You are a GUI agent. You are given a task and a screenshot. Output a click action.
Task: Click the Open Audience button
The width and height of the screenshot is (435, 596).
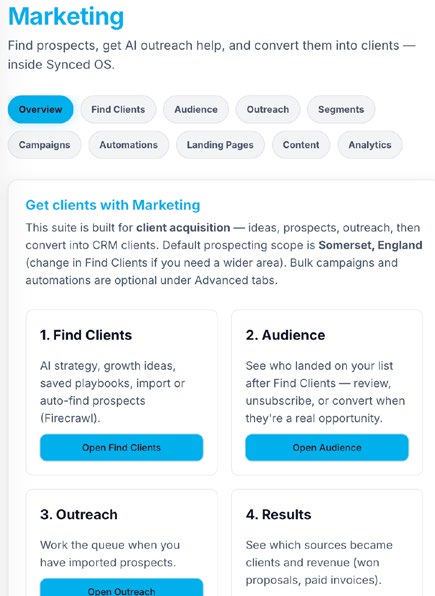[327, 447]
